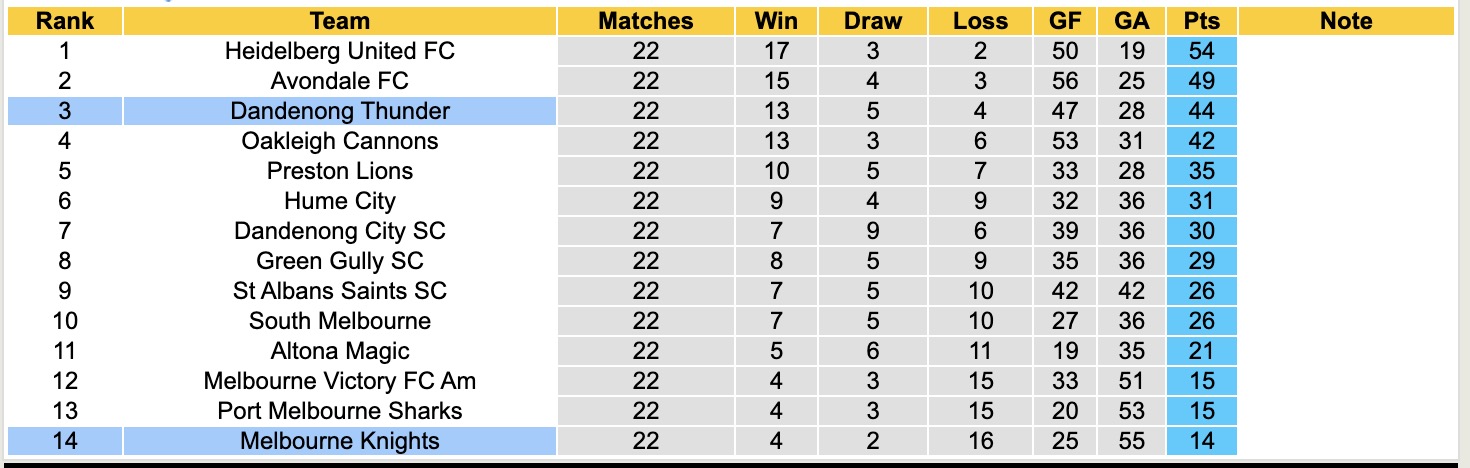Select South Melbourne team name

340,321
